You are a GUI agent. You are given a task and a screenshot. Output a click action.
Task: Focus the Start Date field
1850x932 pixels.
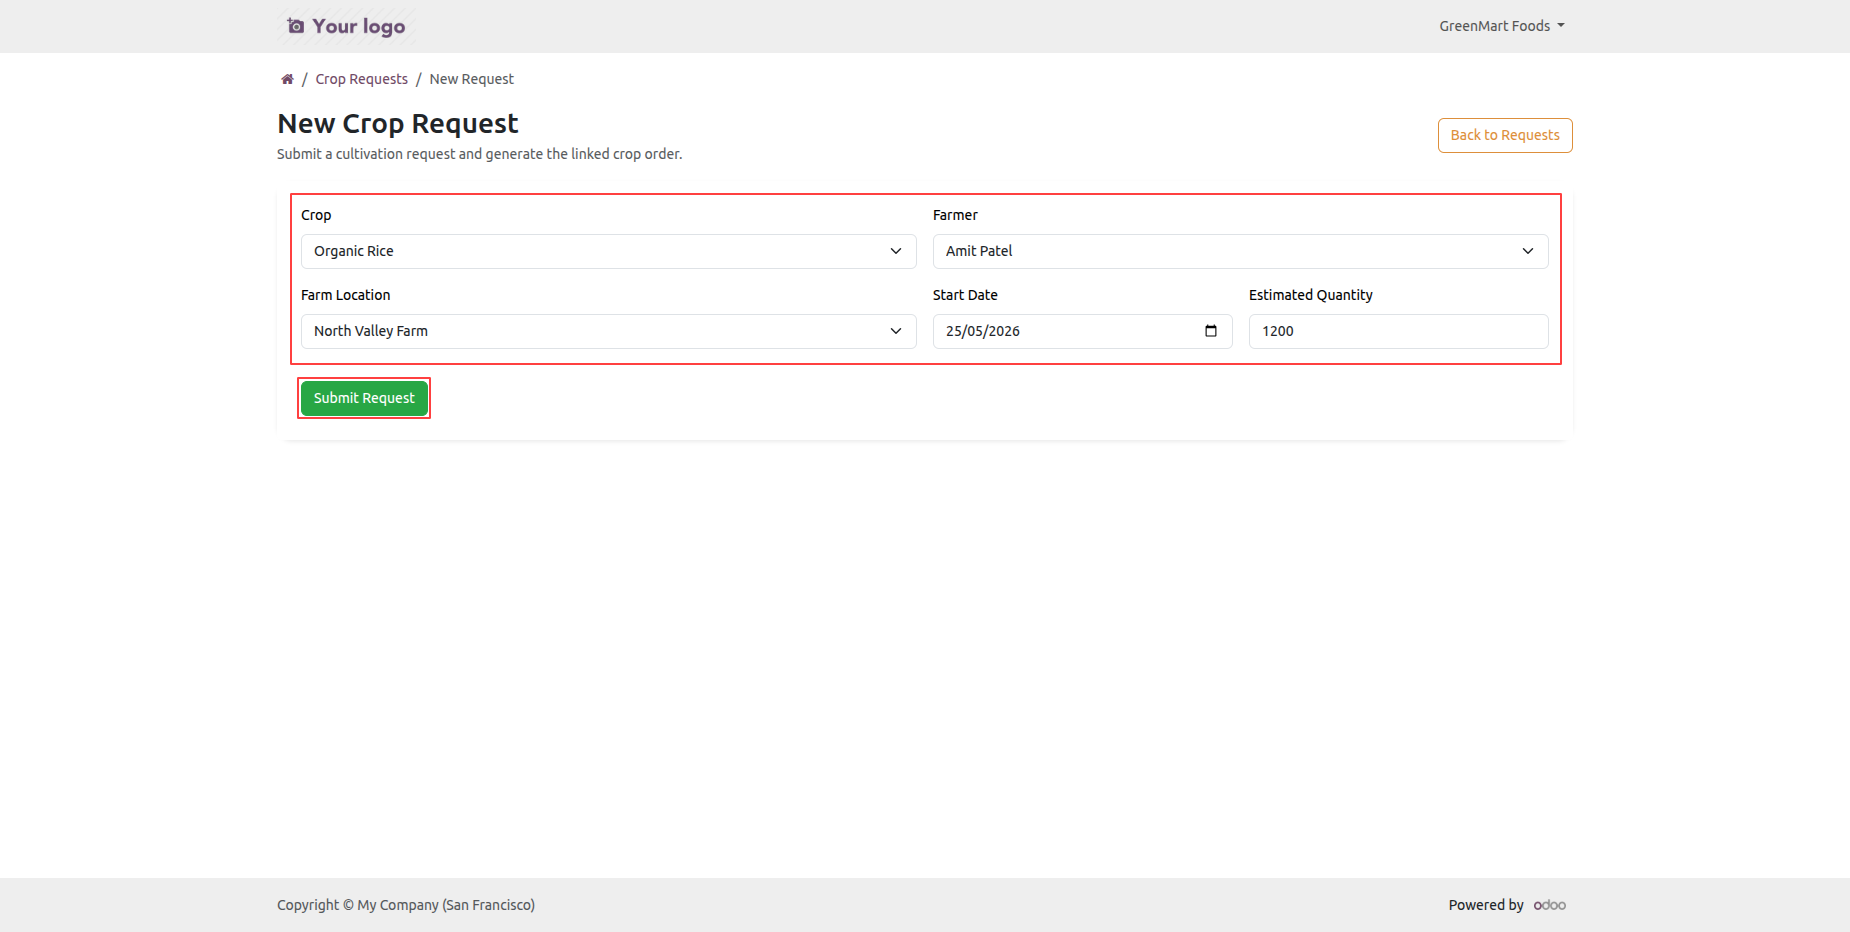1082,331
